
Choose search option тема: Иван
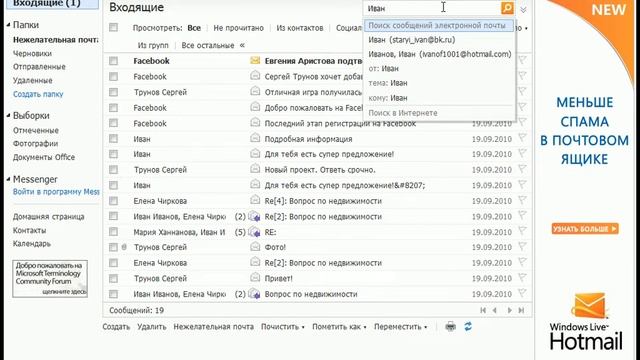point(388,83)
